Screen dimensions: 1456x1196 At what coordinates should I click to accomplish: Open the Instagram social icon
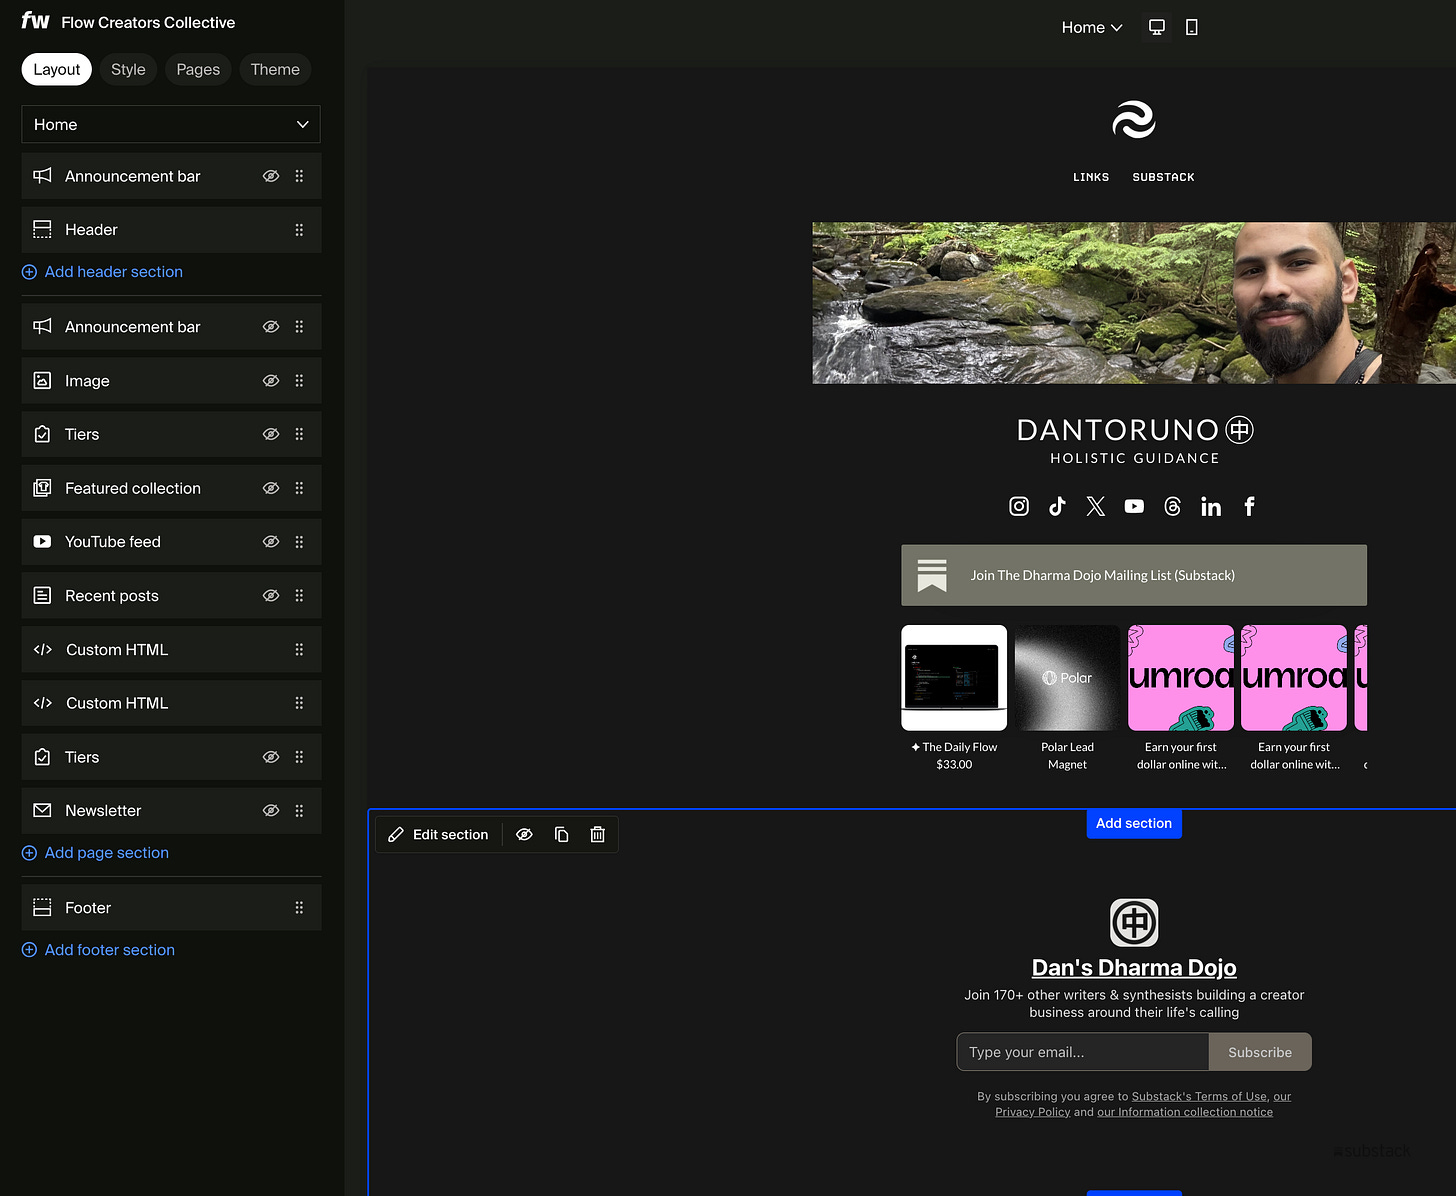click(x=1019, y=506)
